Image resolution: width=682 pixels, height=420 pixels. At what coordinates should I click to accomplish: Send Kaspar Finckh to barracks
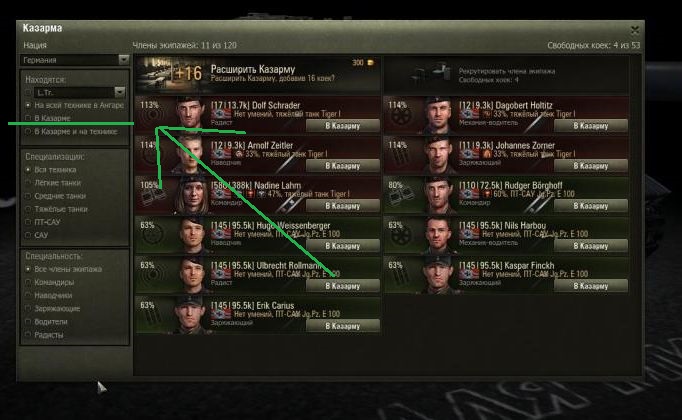point(591,286)
